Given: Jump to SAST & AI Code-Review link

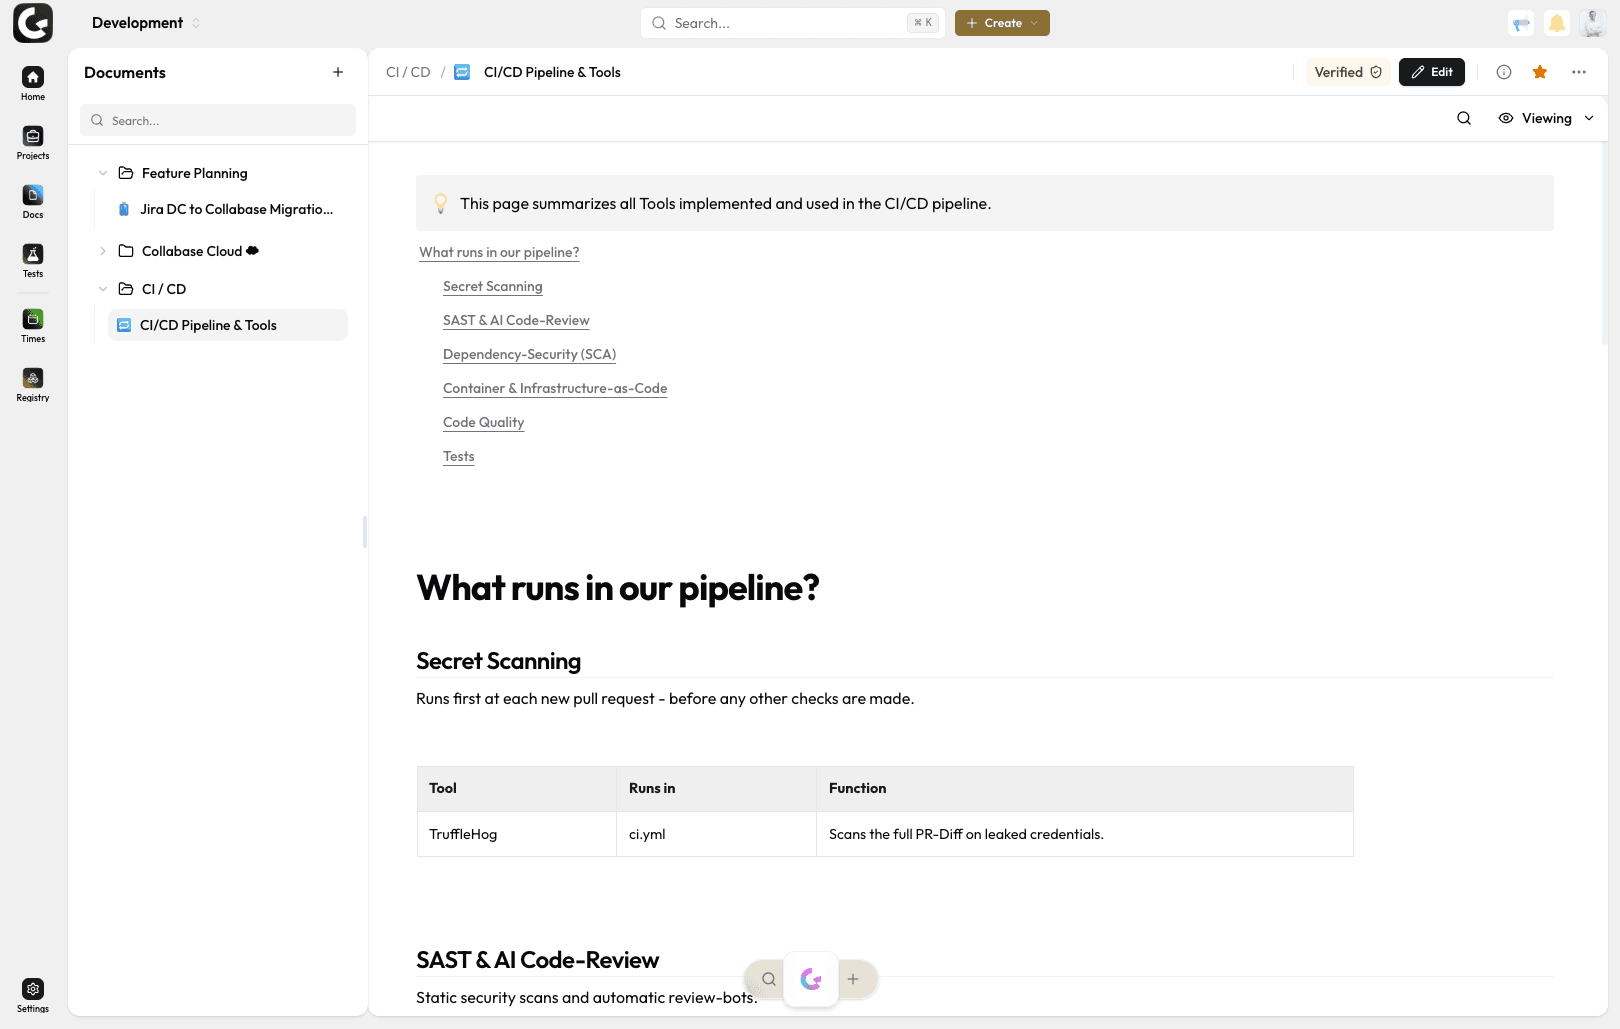Looking at the screenshot, I should (516, 320).
